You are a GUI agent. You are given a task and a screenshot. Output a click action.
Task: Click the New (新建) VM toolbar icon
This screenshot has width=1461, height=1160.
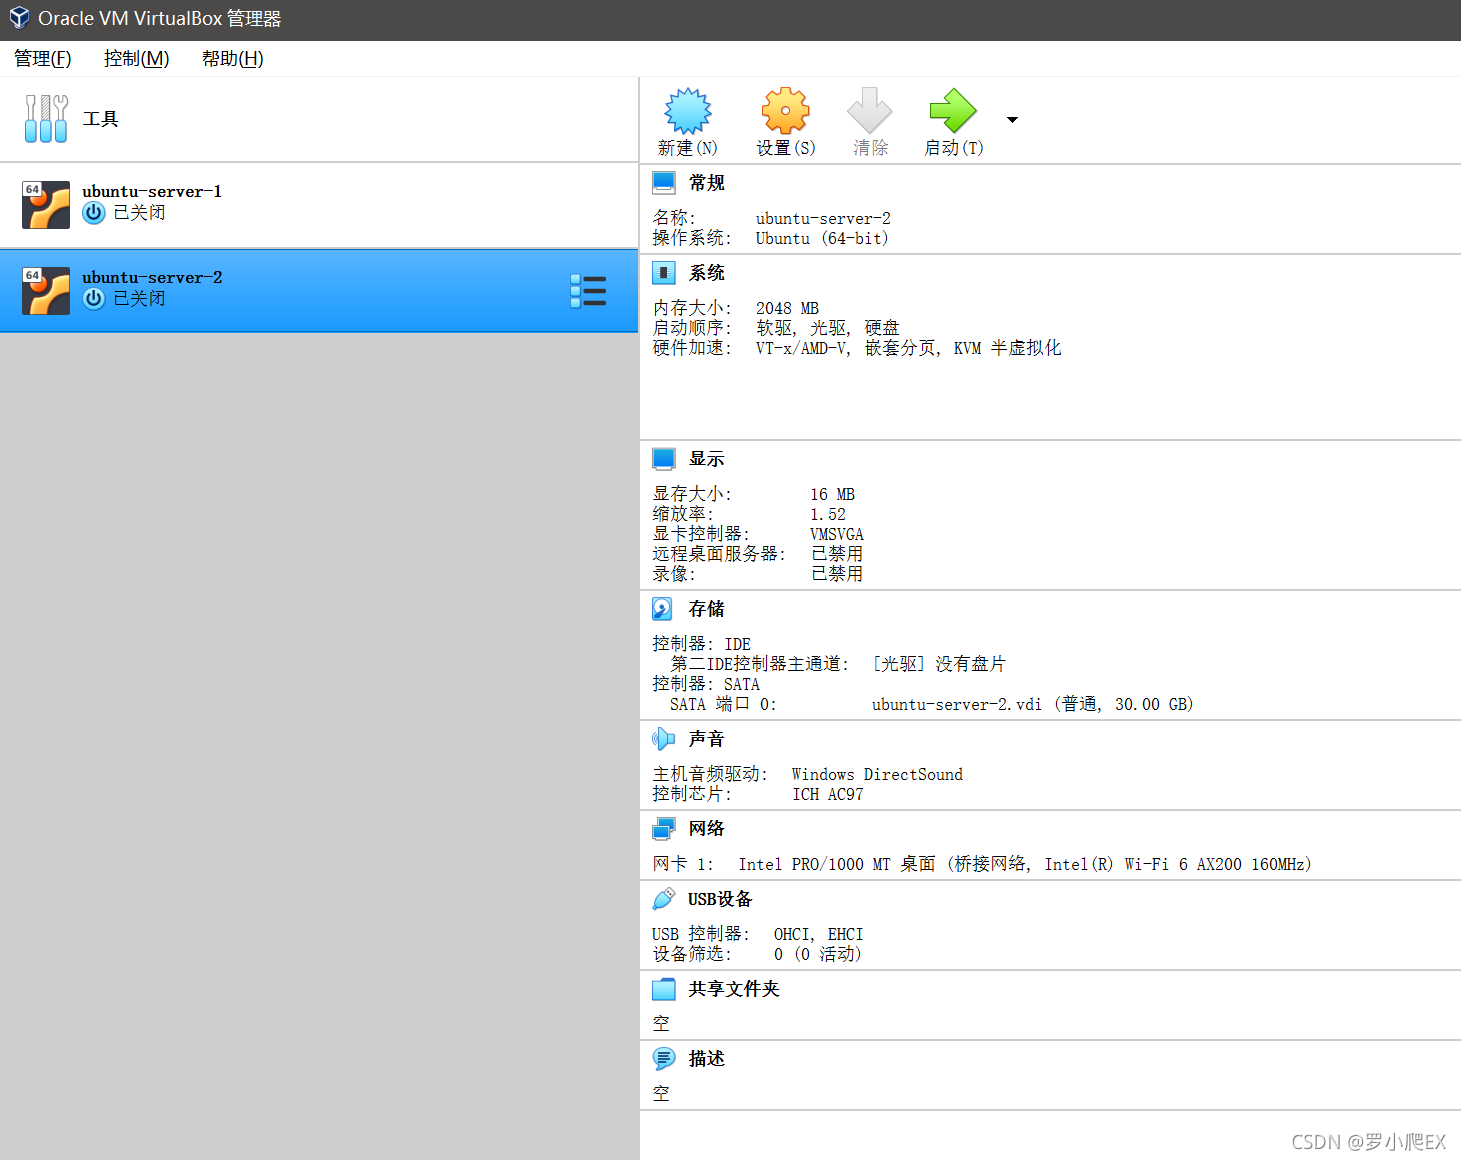point(688,110)
